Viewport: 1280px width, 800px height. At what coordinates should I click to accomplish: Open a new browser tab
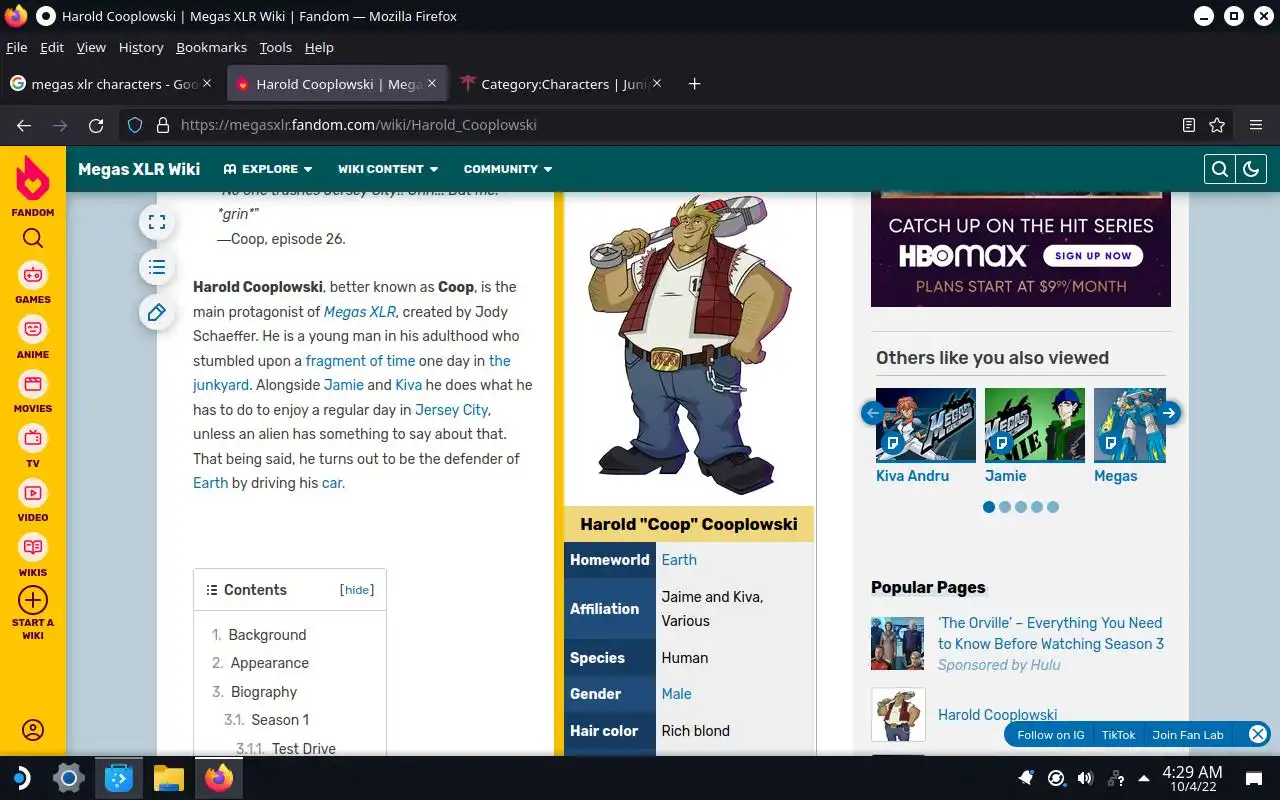click(x=694, y=84)
